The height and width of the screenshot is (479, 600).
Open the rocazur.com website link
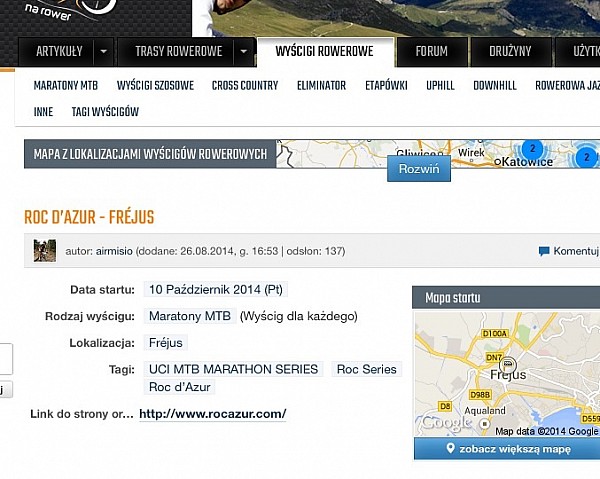pyautogui.click(x=212, y=414)
